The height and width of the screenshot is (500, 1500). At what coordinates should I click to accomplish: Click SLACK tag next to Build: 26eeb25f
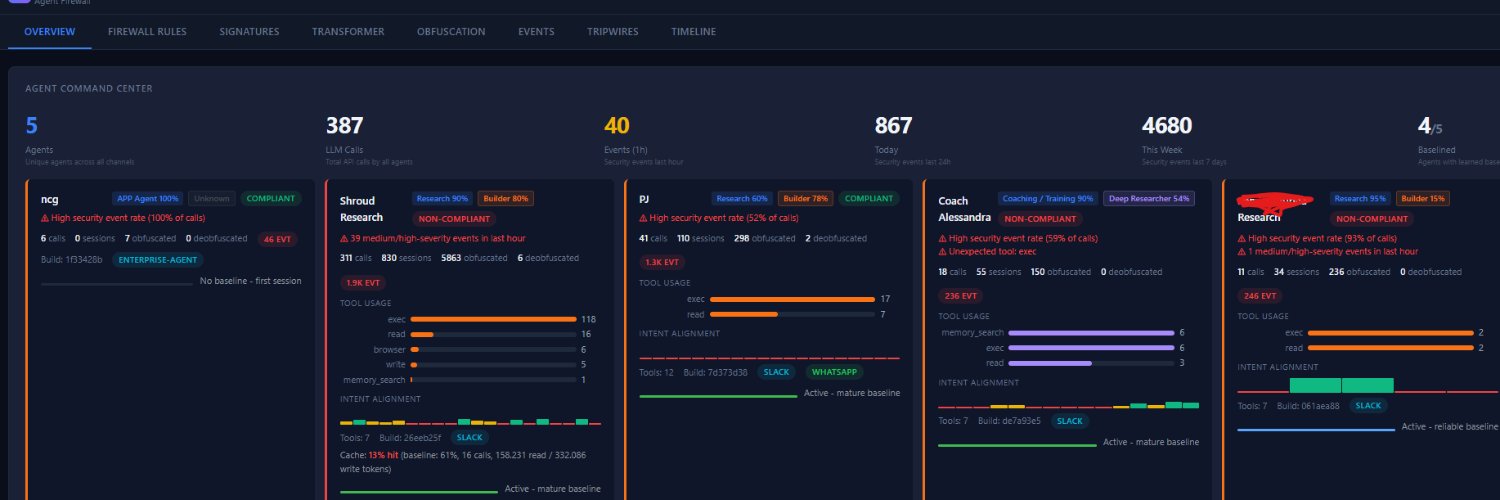tap(468, 437)
